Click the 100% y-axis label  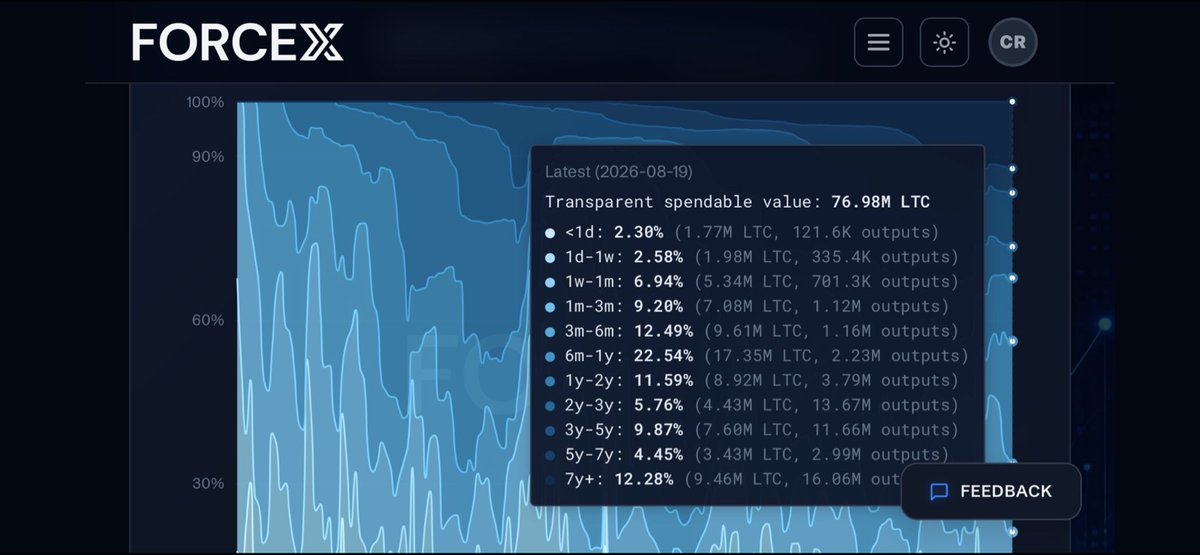[205, 102]
